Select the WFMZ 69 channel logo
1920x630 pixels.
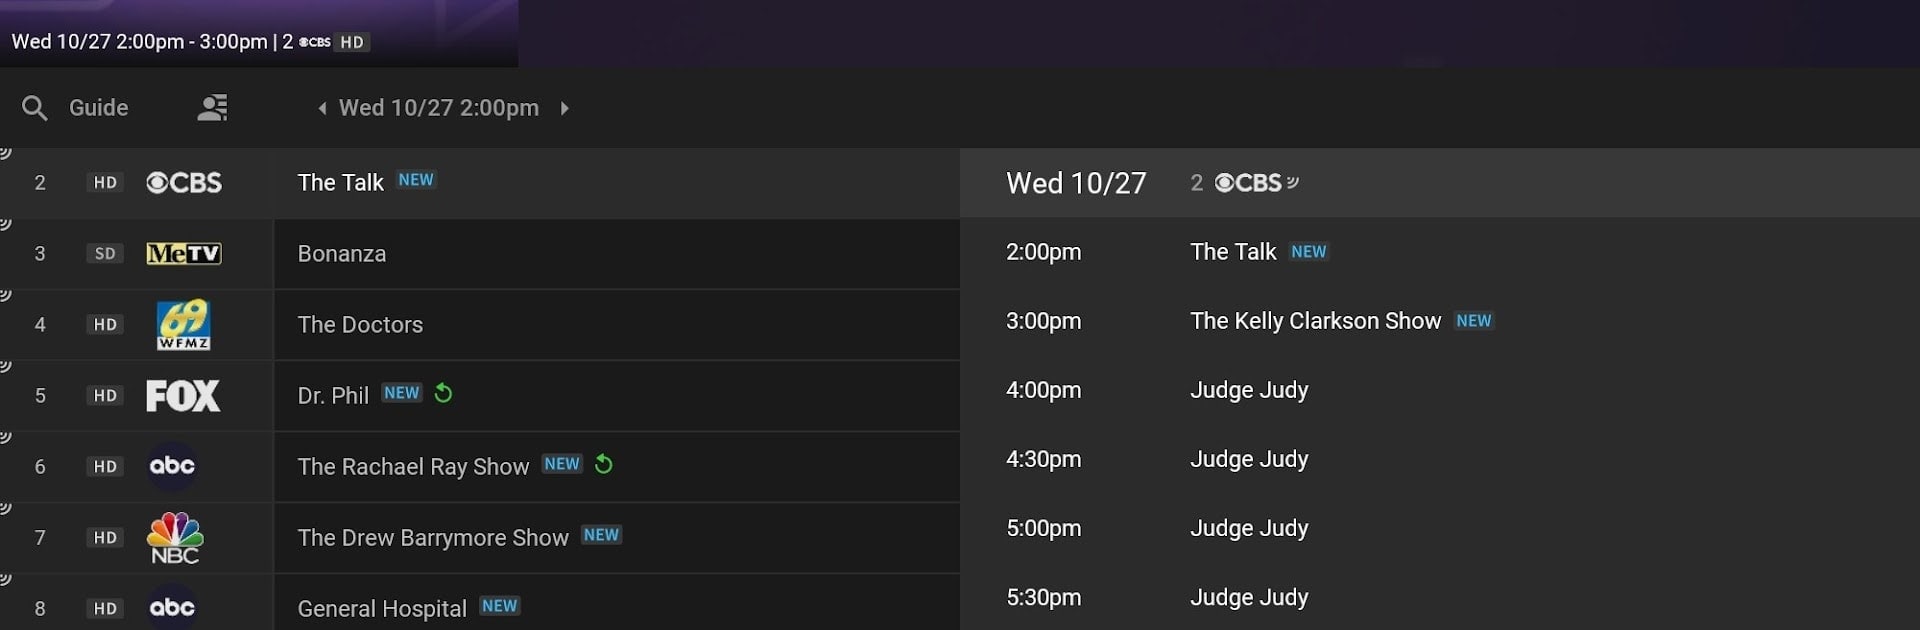click(184, 324)
